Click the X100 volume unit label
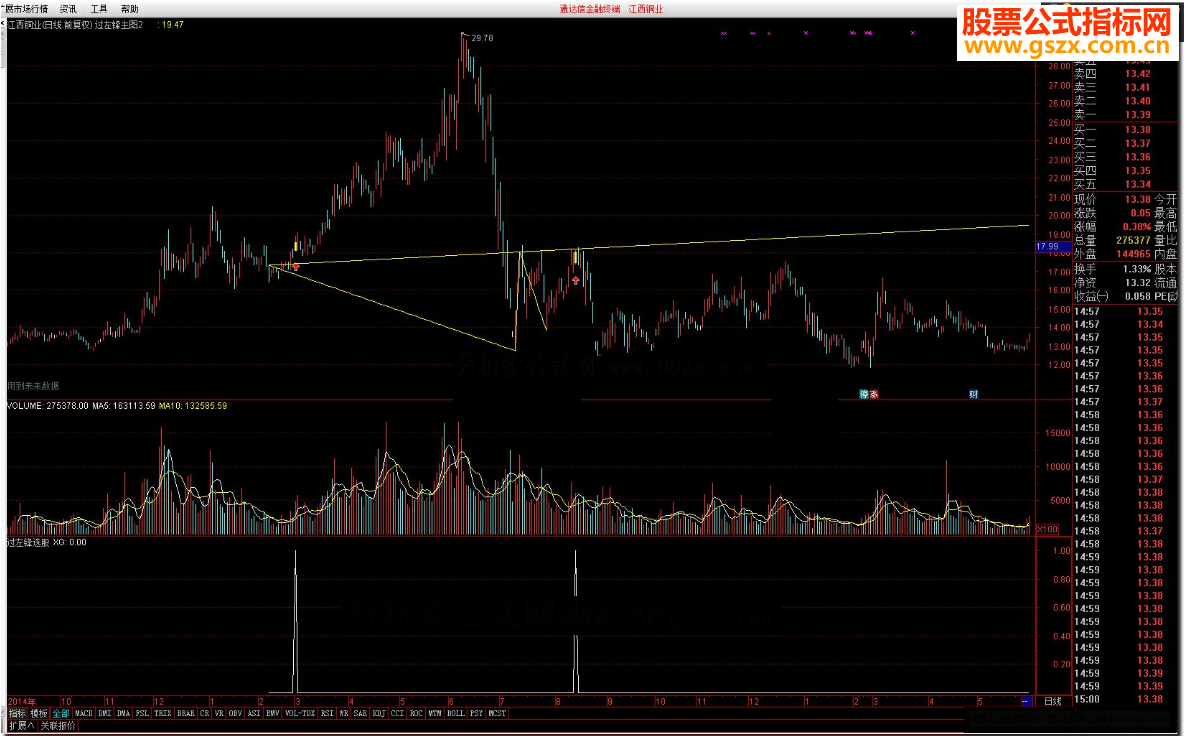 coord(1047,529)
